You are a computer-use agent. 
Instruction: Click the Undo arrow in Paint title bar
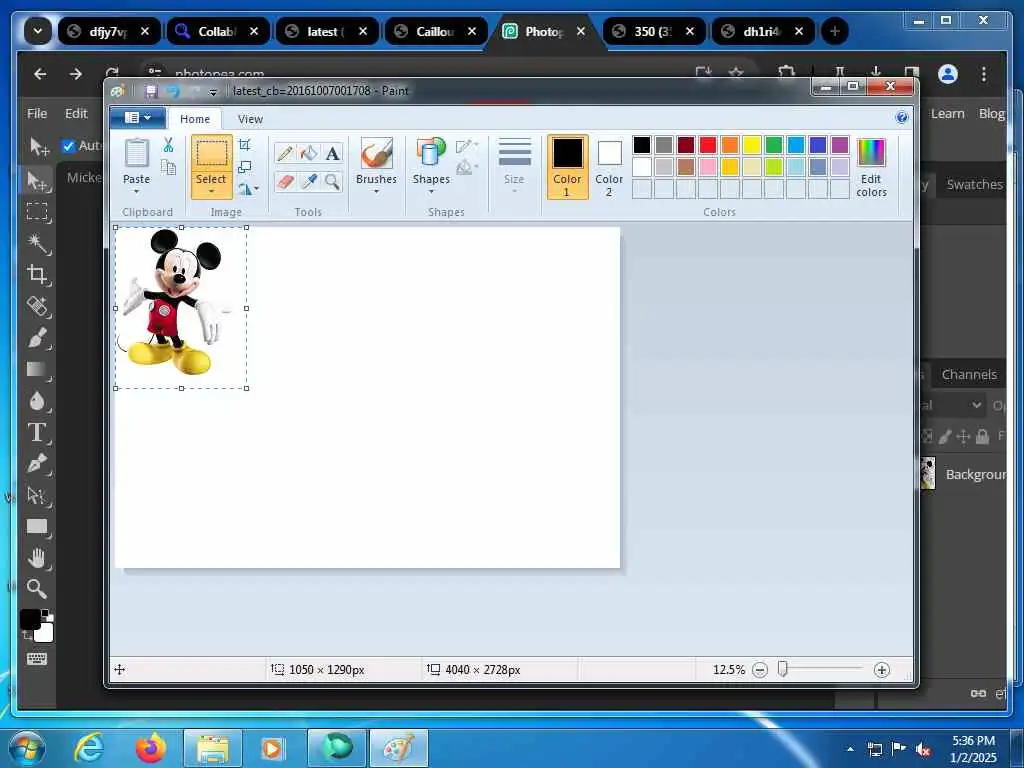click(173, 91)
